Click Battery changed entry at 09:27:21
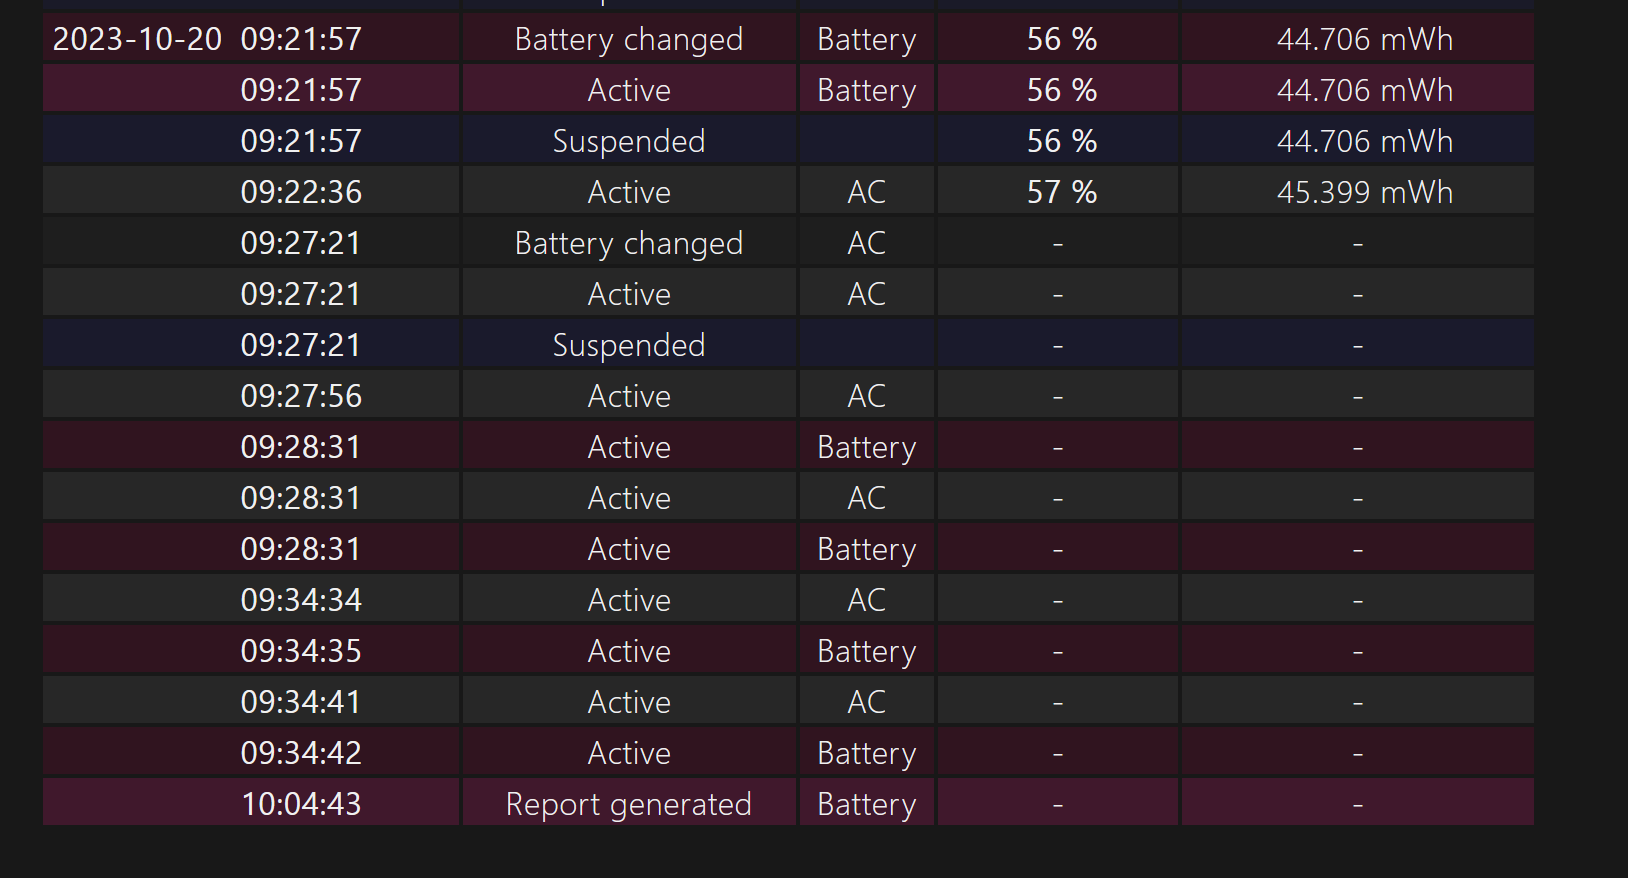Image resolution: width=1628 pixels, height=878 pixels. (629, 243)
